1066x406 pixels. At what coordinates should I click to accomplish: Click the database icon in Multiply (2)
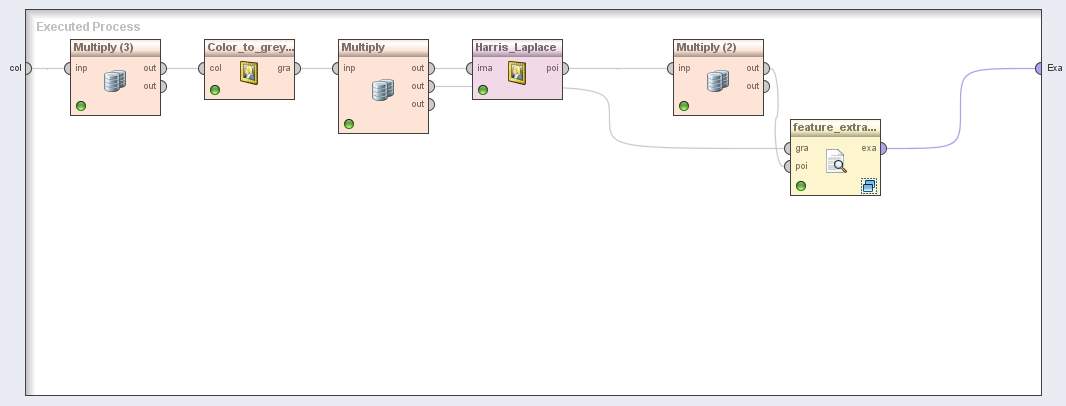(x=718, y=81)
